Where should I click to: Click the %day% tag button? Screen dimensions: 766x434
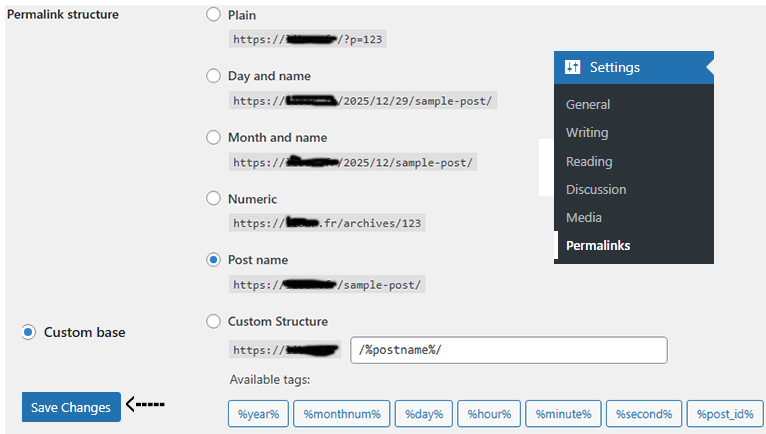(424, 414)
